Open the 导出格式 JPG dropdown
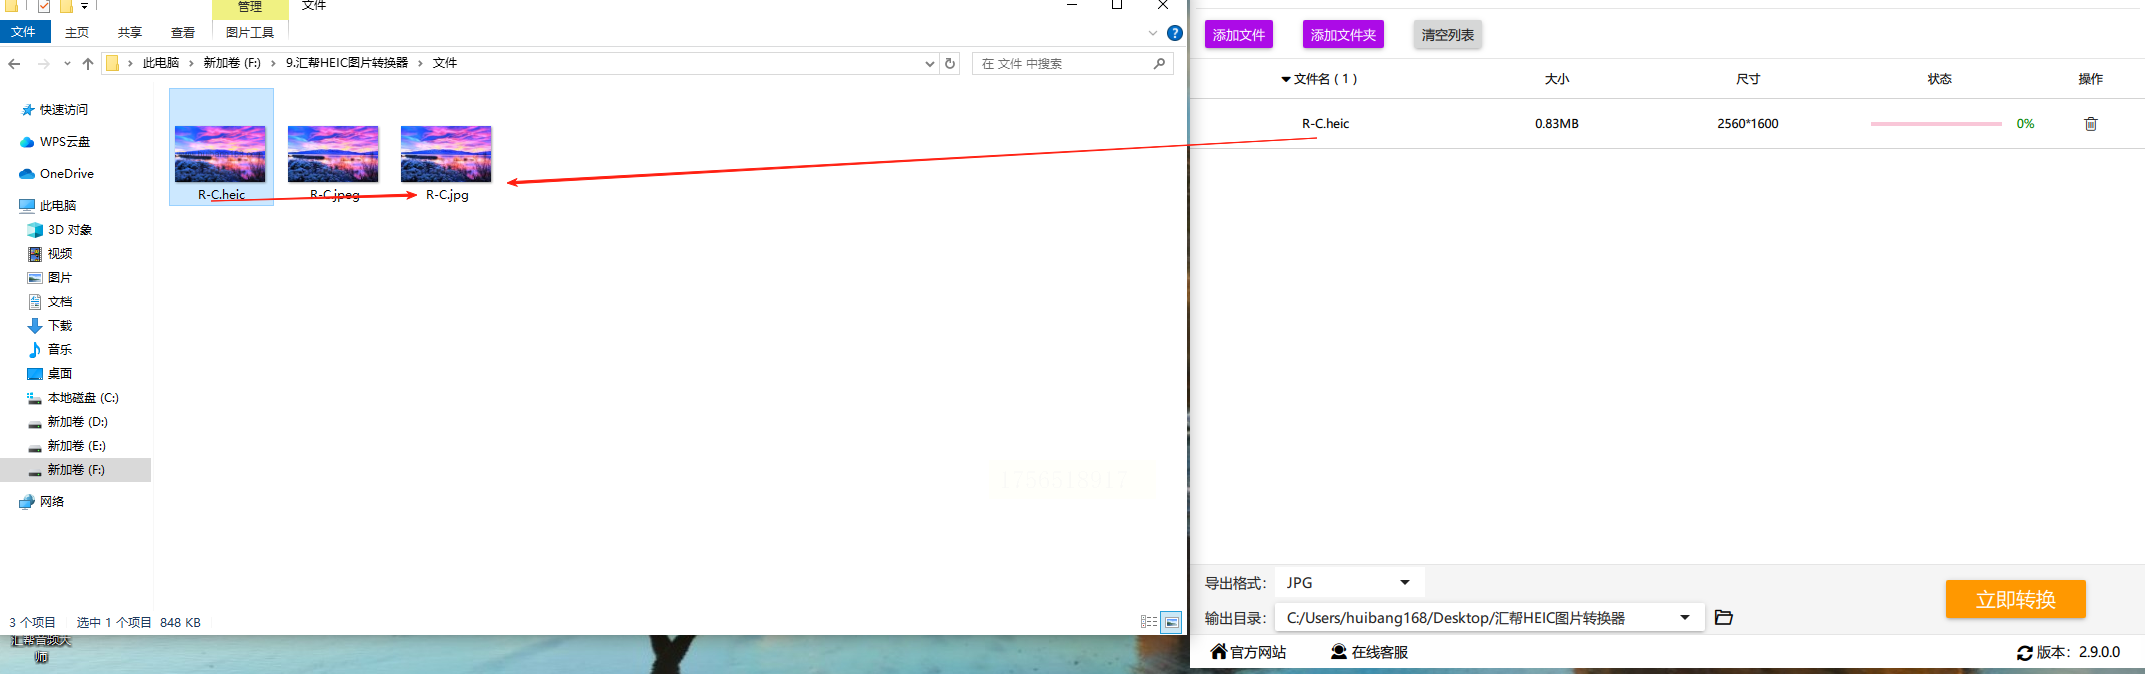 coord(1349,583)
